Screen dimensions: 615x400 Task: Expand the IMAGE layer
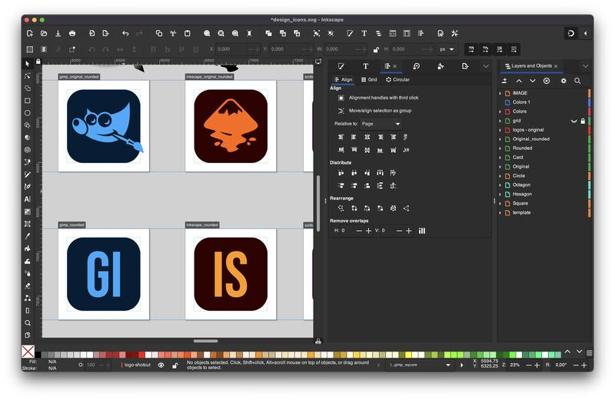pos(500,93)
